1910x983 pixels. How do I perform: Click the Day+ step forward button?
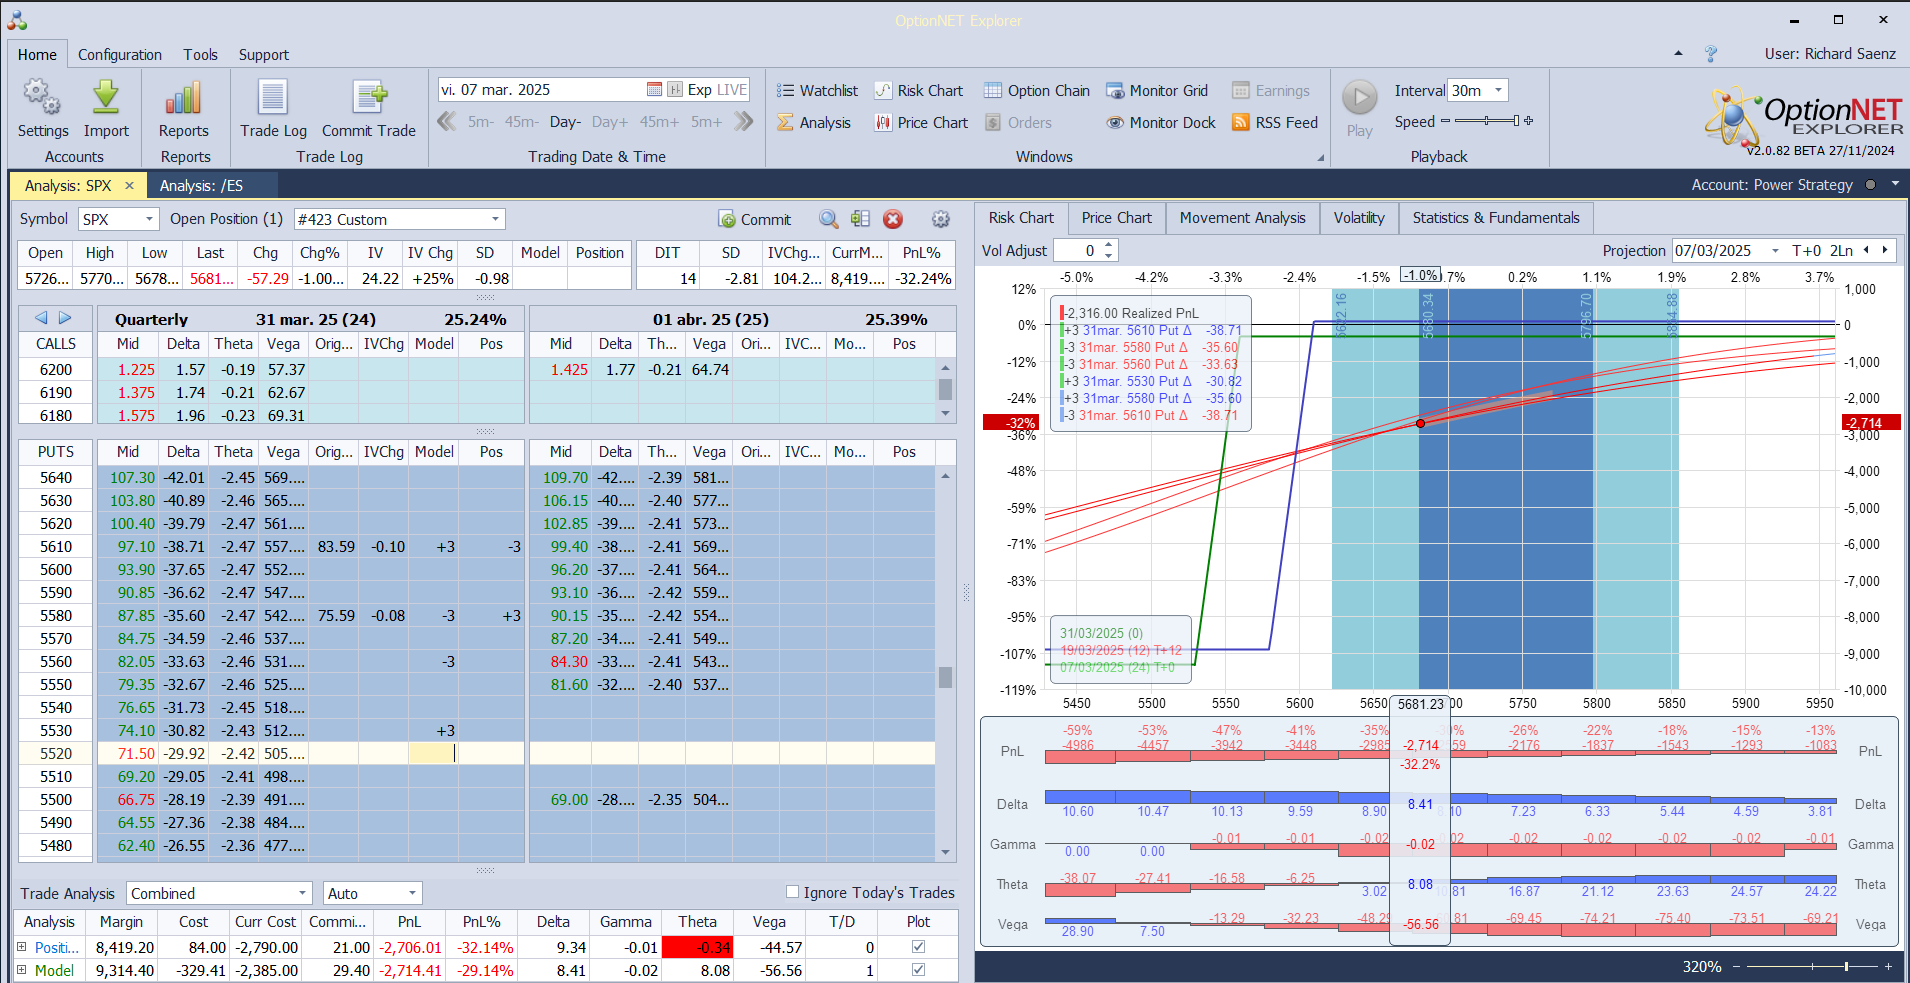610,122
